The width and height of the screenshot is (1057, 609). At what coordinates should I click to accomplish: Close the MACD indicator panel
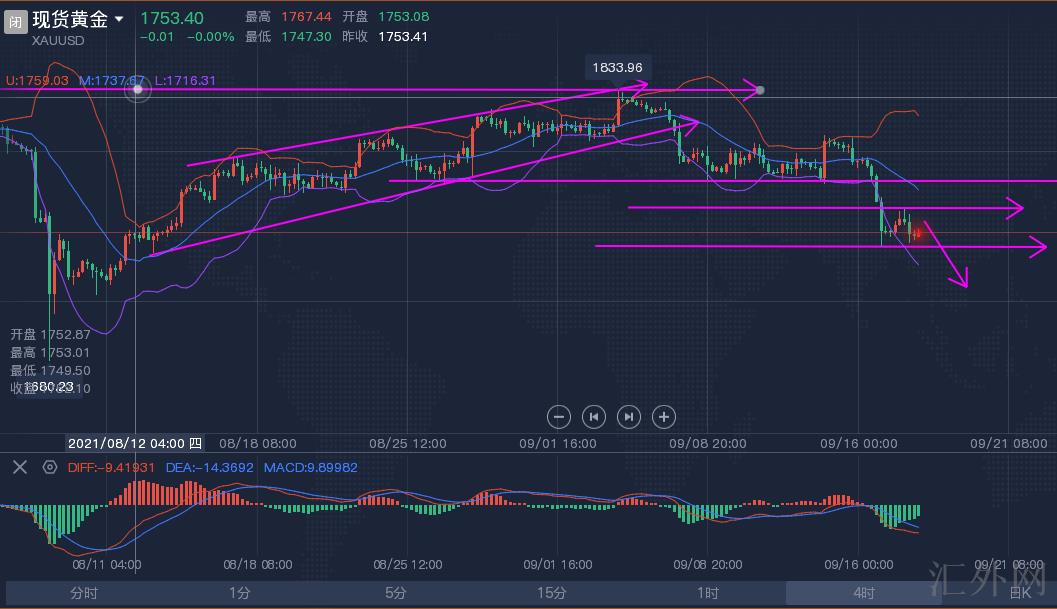(x=18, y=467)
